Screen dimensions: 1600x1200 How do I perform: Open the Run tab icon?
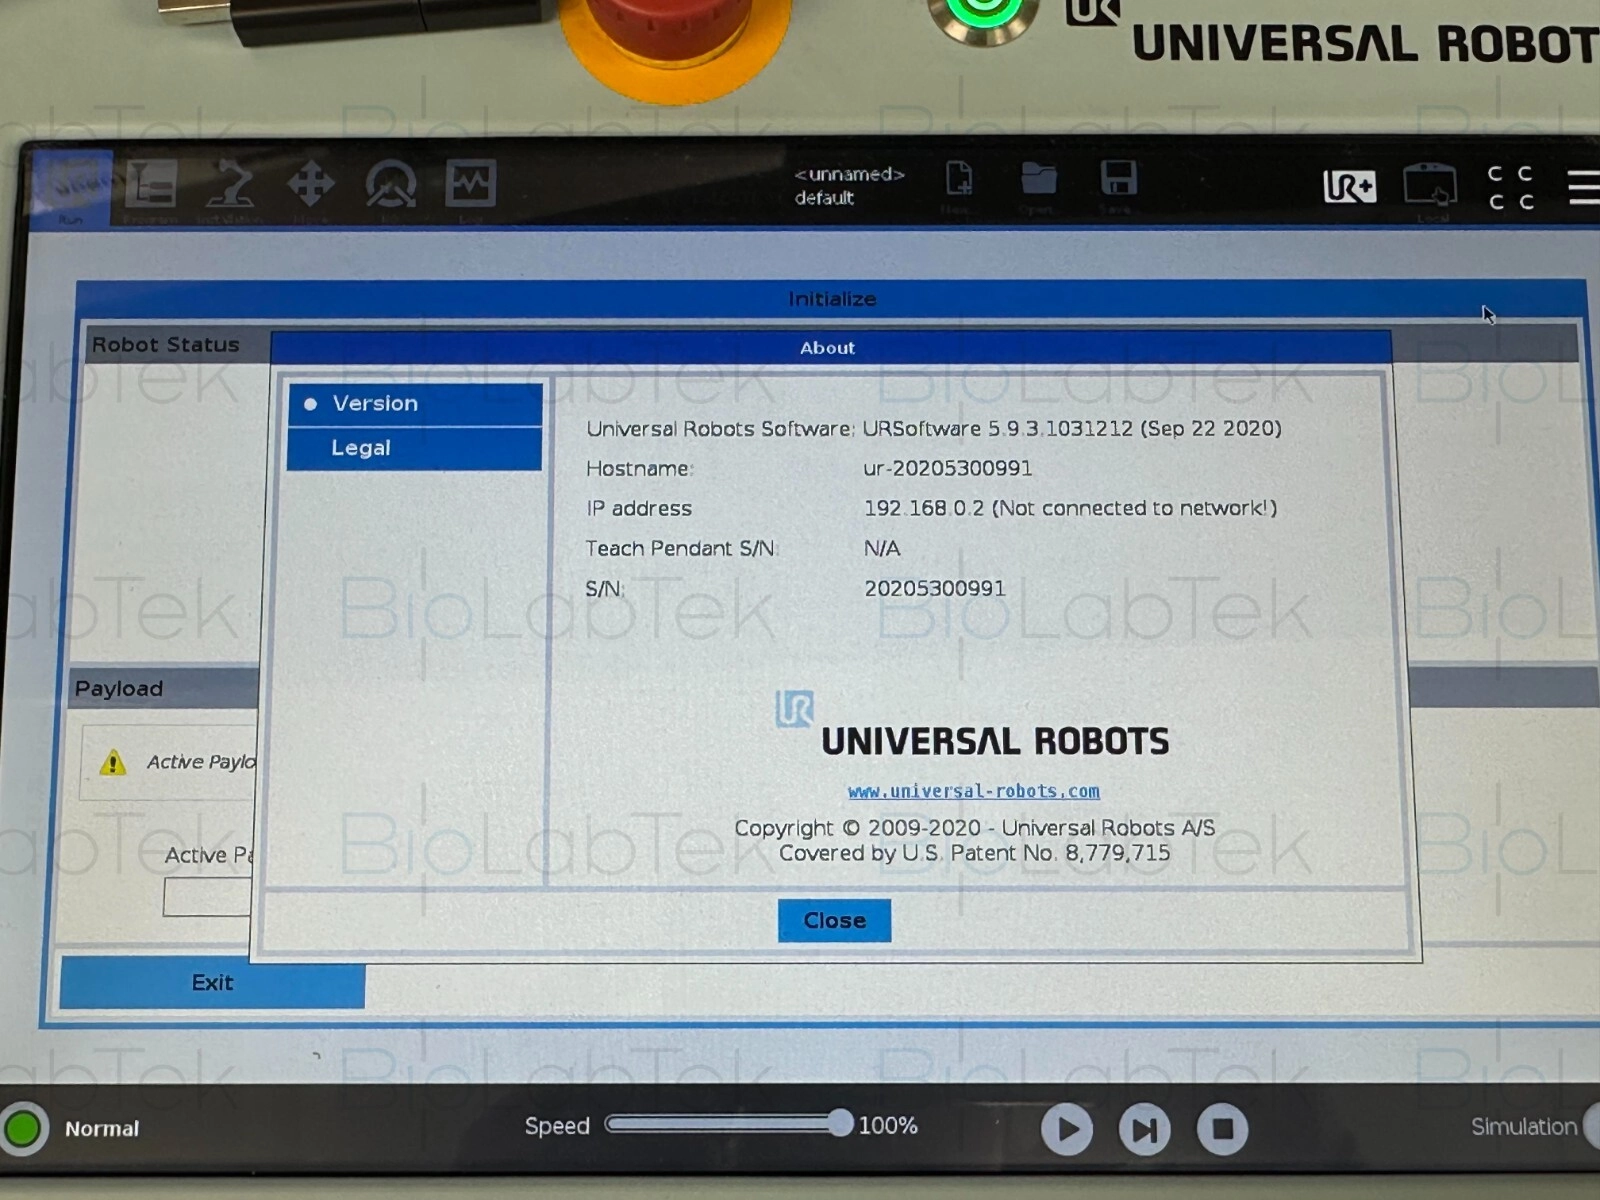click(70, 188)
